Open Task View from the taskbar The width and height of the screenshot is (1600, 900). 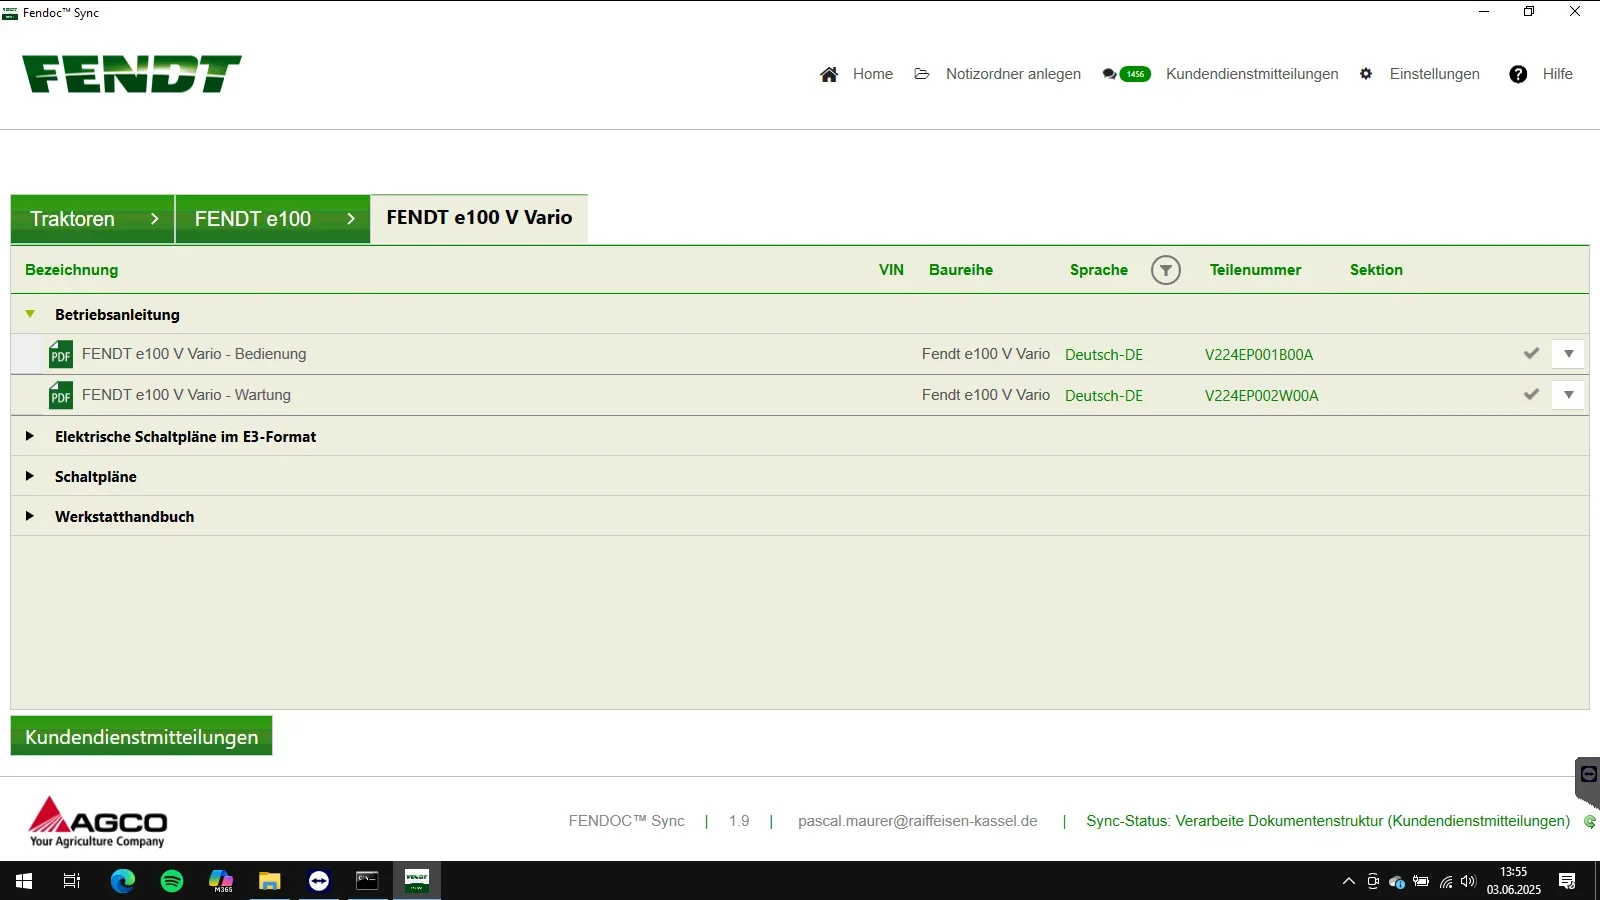72,881
